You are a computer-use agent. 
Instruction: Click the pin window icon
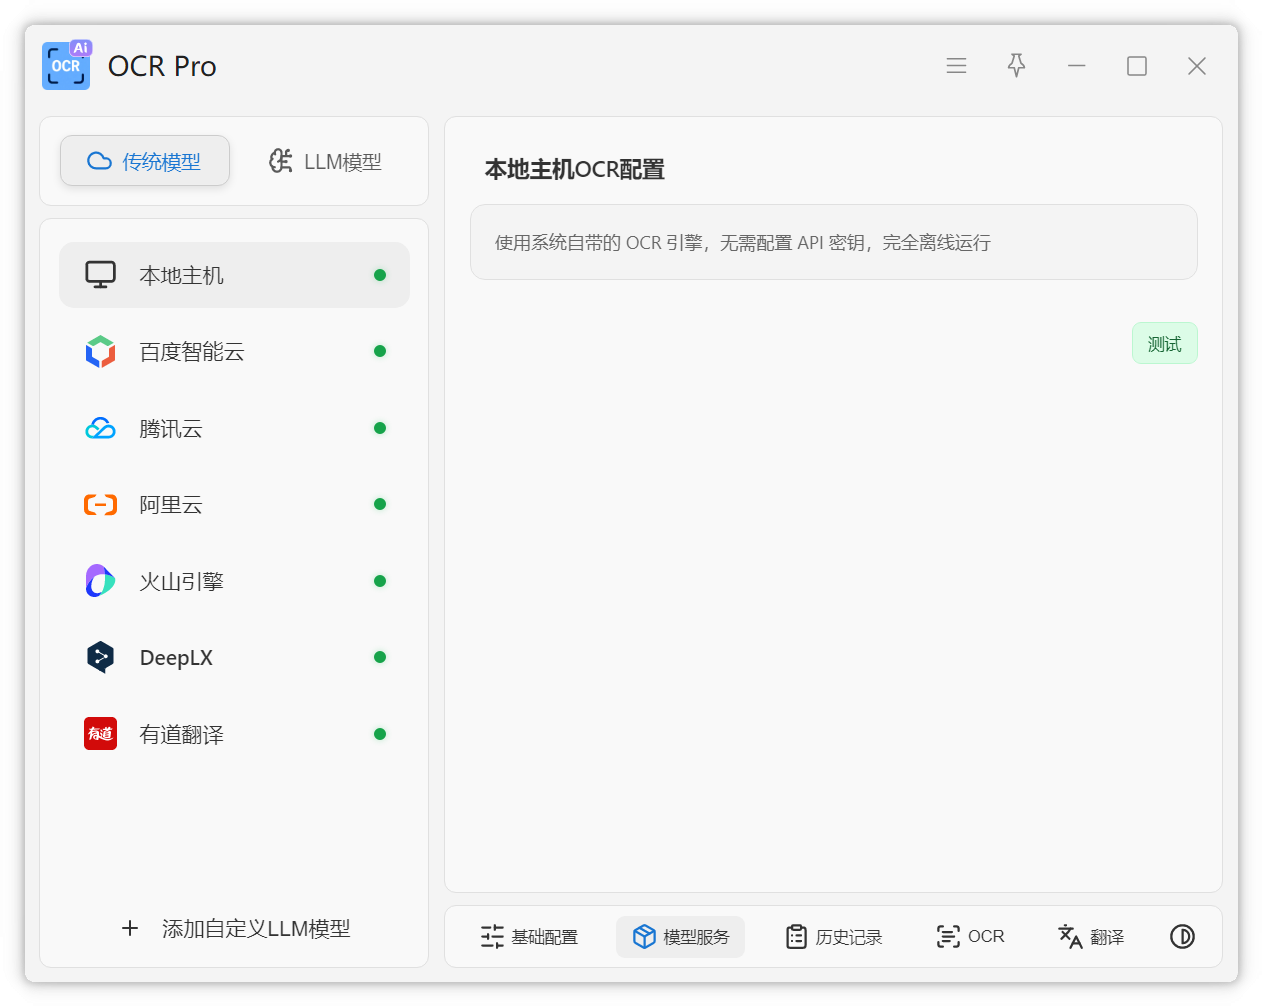click(1016, 66)
